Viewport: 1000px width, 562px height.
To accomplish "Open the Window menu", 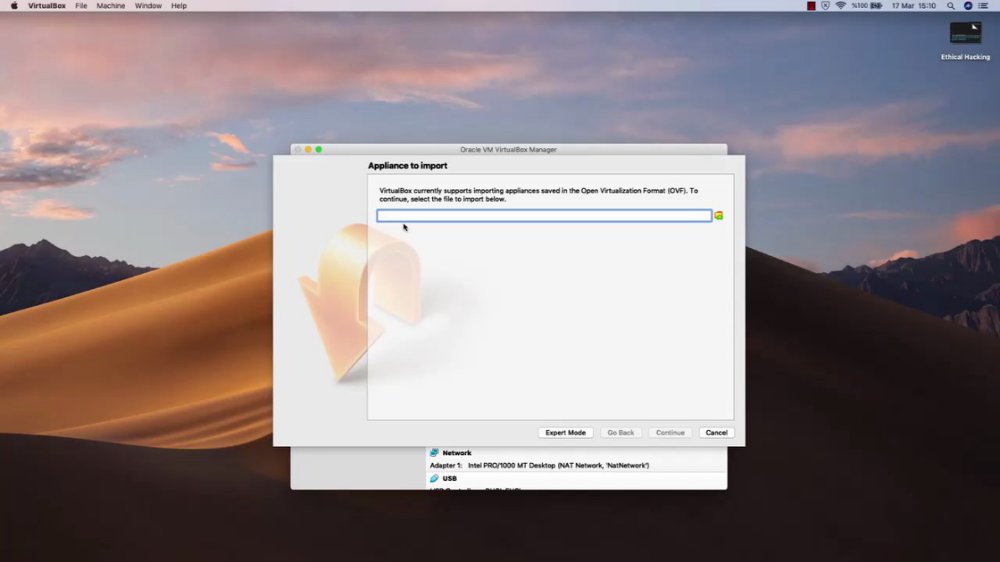I will click(x=148, y=6).
